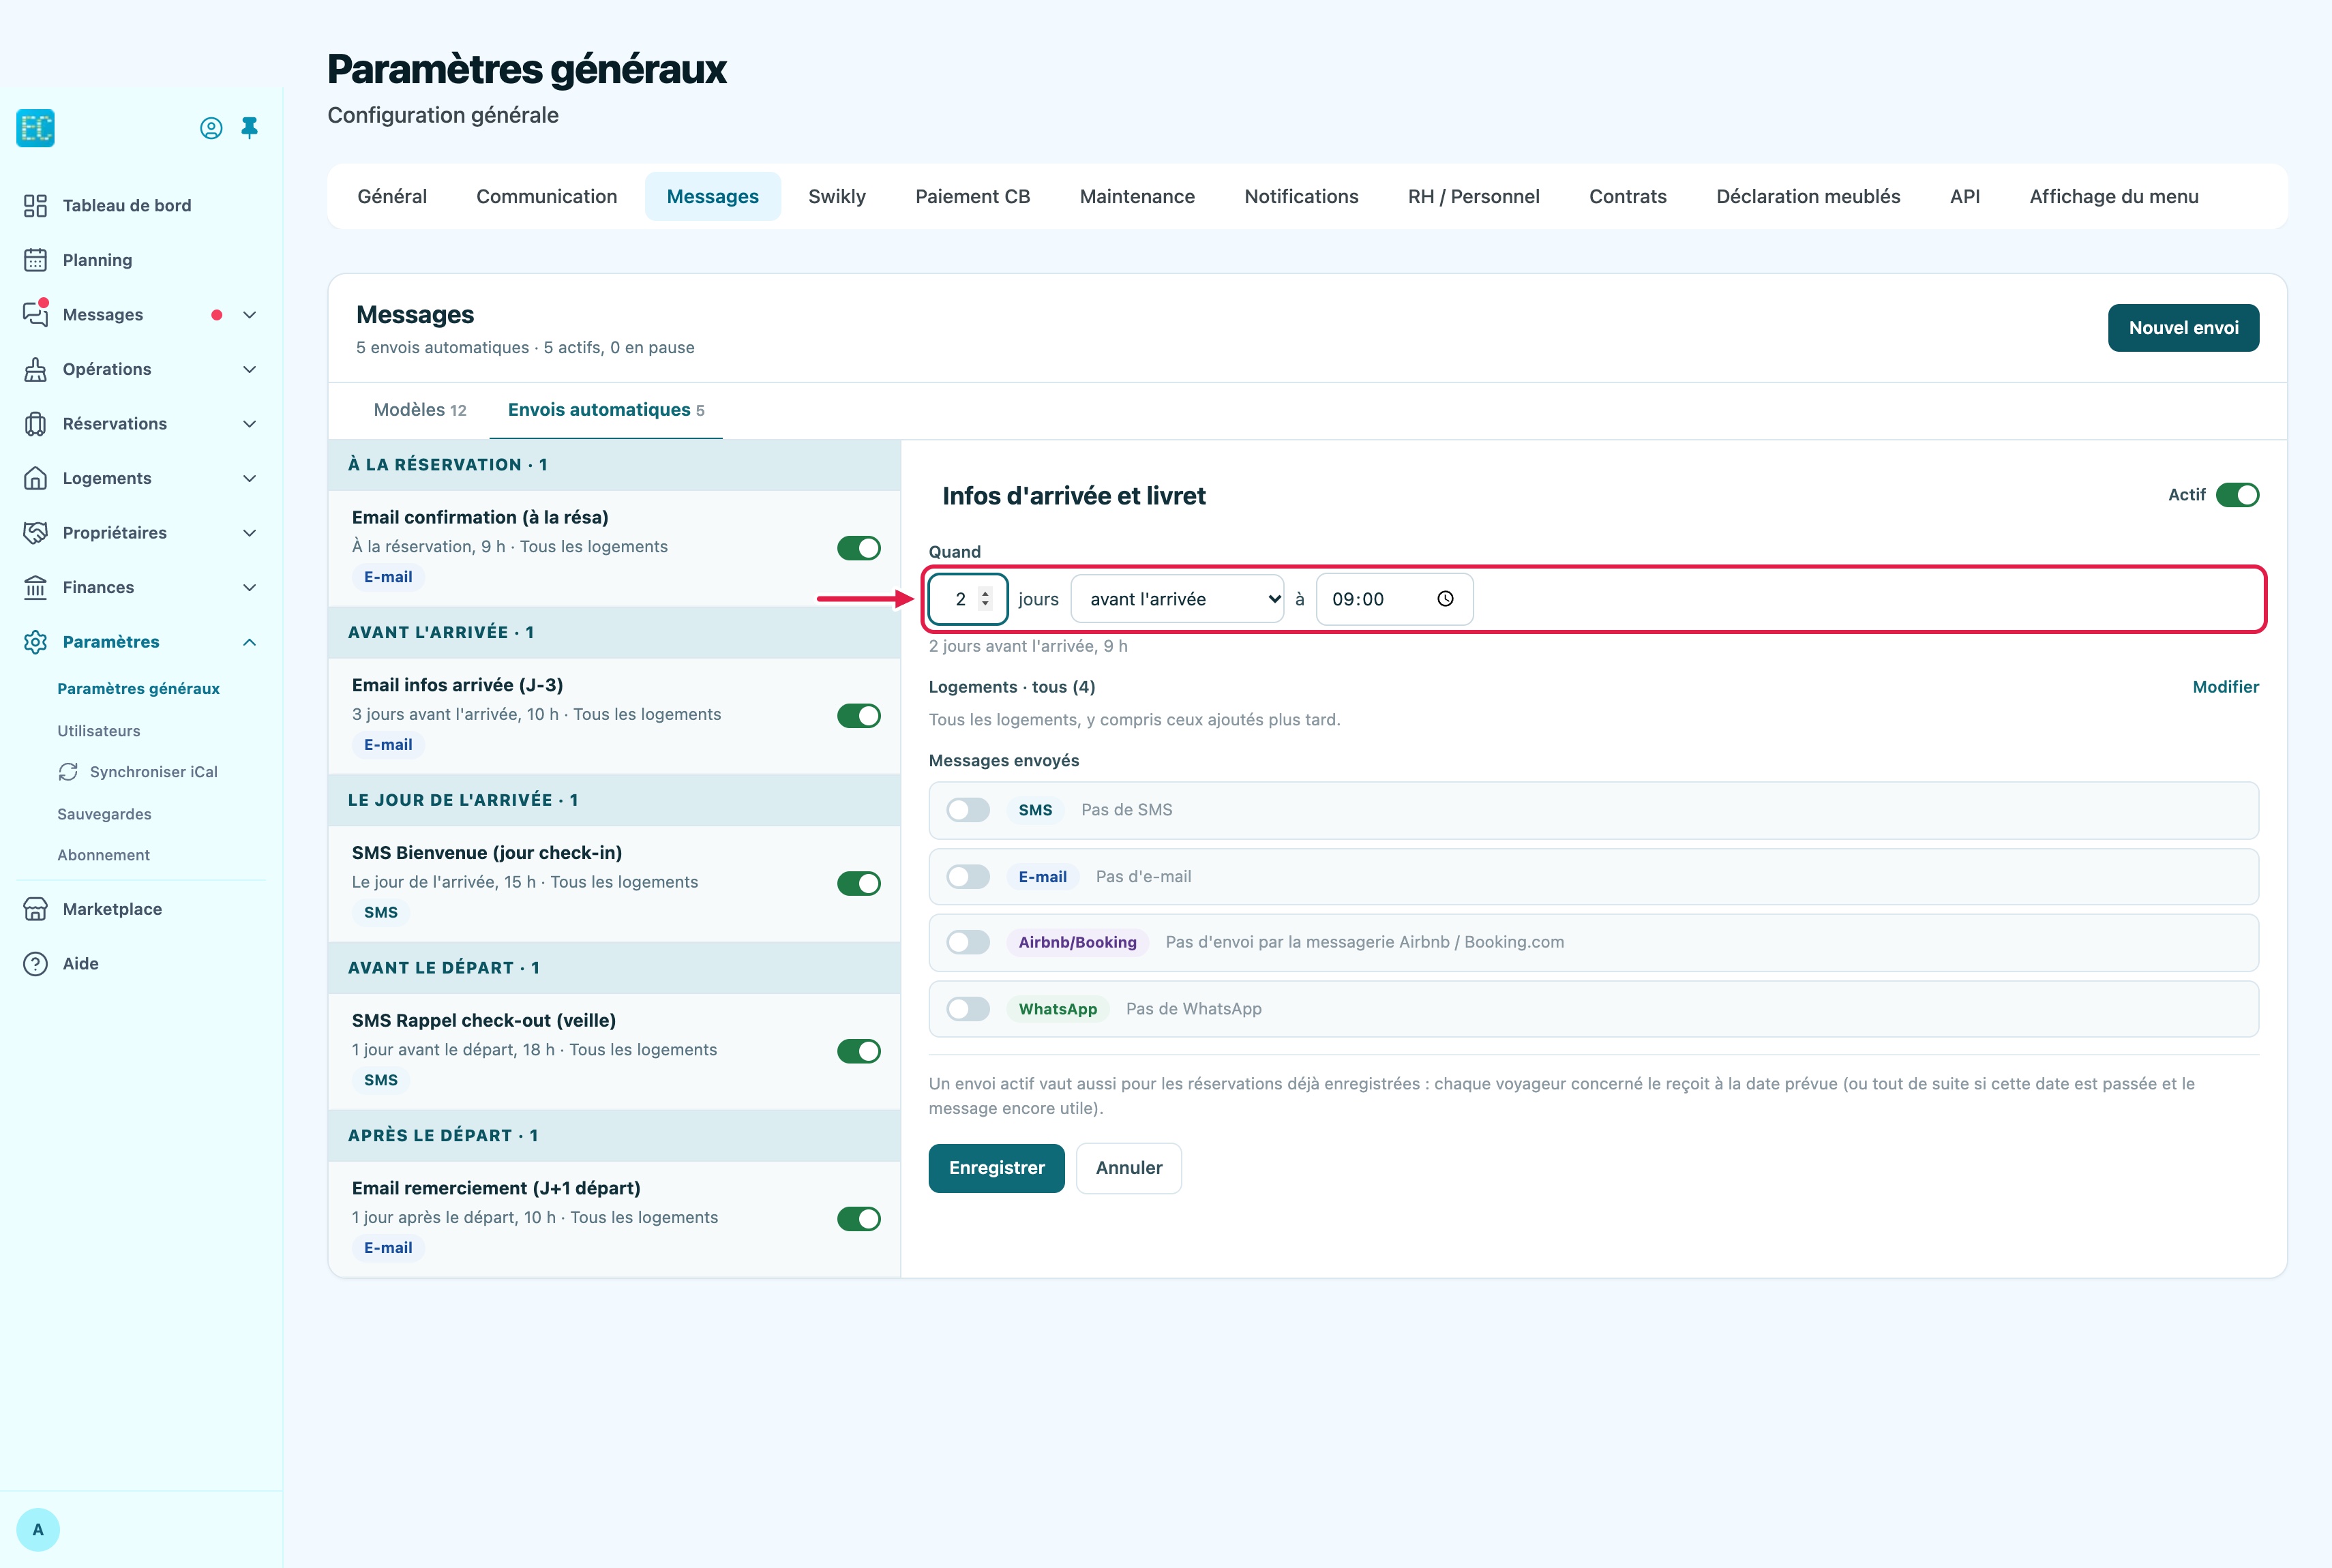Open Abonnement in the sidebar
2332x1568 pixels.
tap(103, 855)
